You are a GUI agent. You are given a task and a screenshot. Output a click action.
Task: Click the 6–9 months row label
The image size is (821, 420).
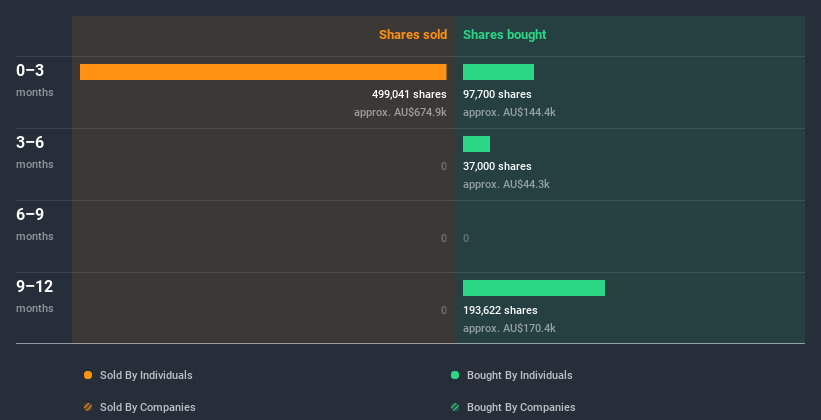point(35,224)
